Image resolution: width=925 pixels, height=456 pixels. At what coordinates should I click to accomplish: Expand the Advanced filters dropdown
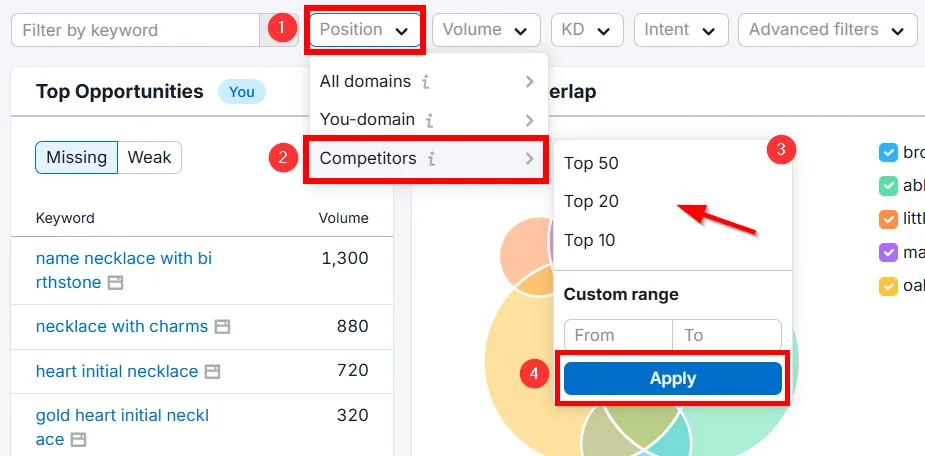[828, 29]
